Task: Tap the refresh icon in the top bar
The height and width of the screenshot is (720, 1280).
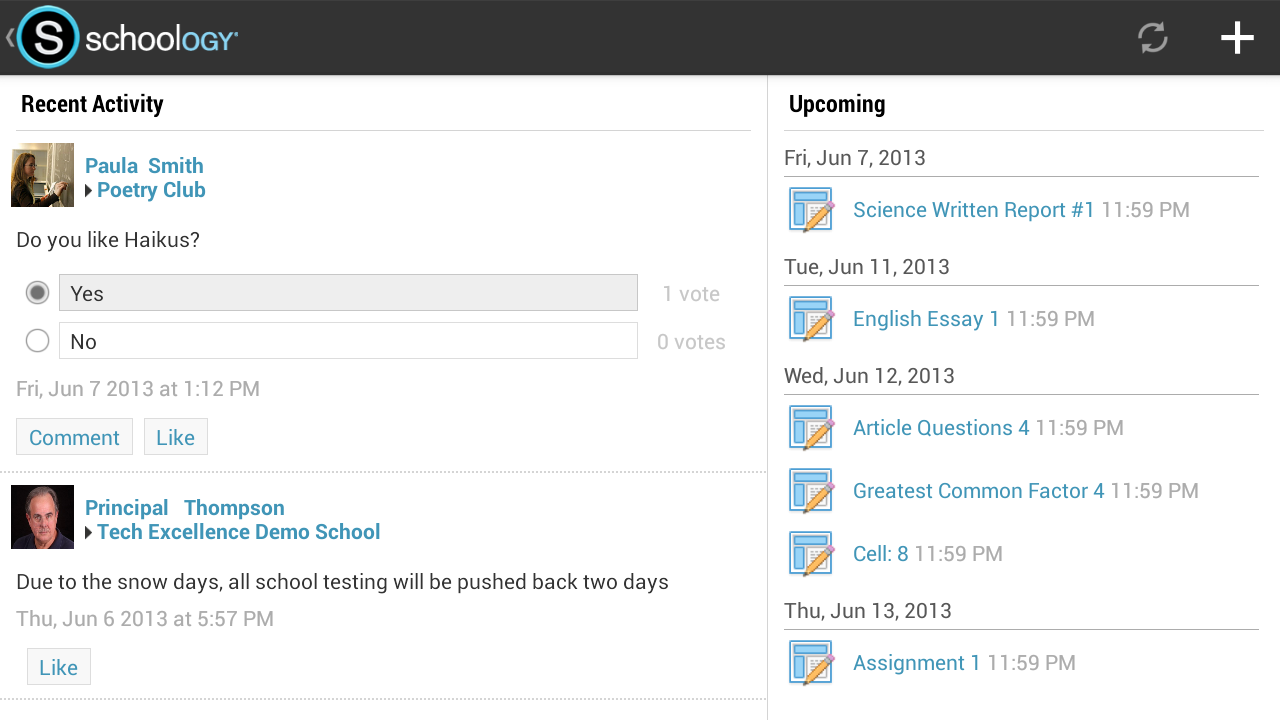Action: [1152, 37]
